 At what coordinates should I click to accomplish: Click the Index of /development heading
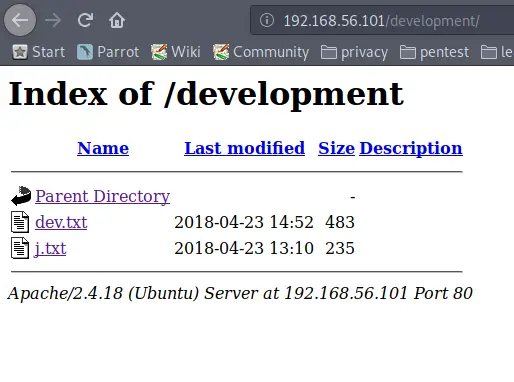[x=206, y=95]
